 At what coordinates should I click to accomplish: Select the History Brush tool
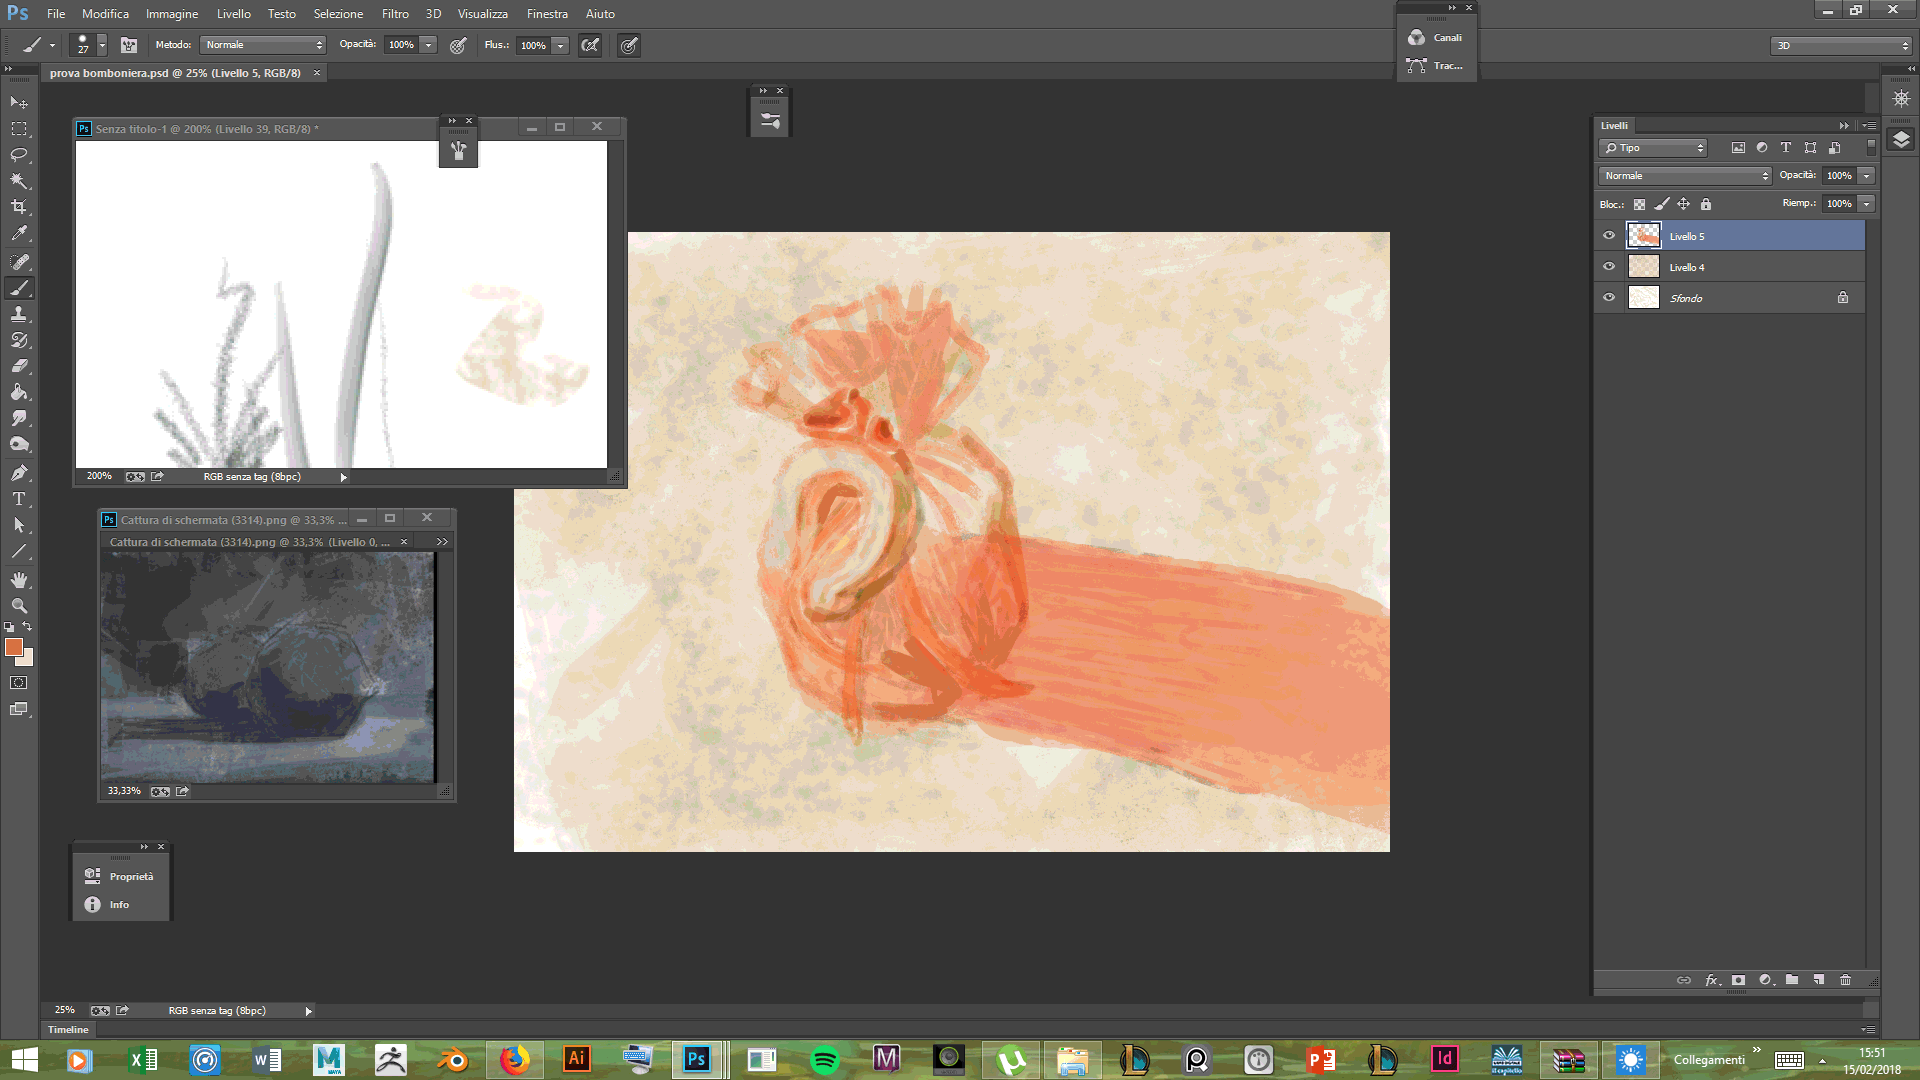pos(19,340)
